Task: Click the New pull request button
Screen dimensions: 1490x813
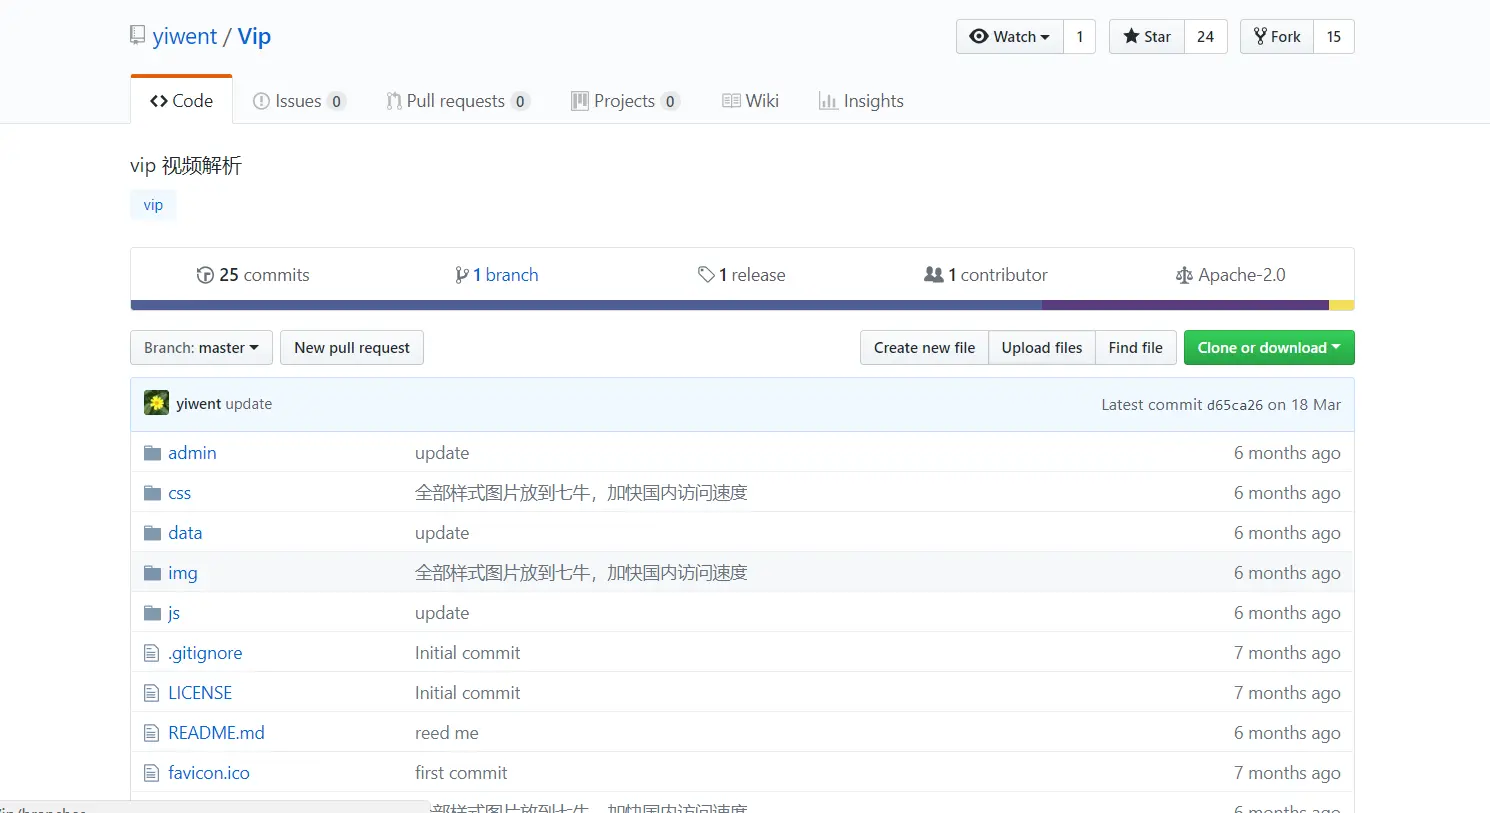Action: 352,348
